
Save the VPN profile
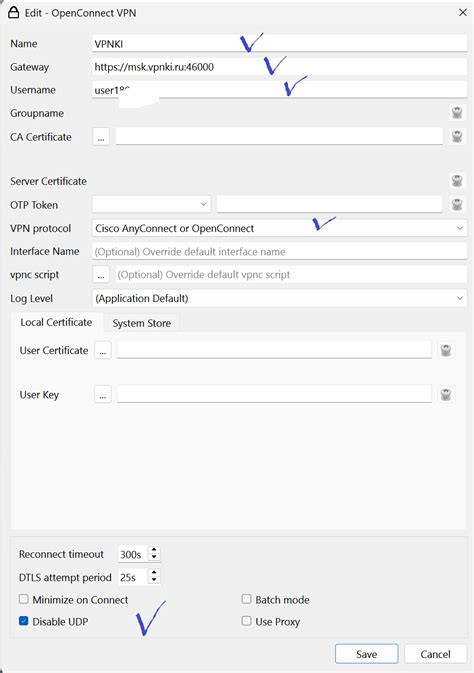point(367,654)
